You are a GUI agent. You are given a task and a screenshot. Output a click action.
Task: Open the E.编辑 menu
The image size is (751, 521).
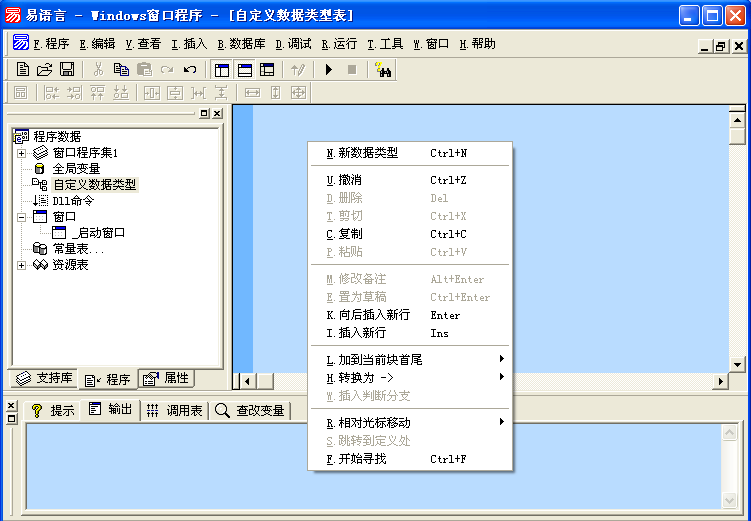click(x=97, y=44)
